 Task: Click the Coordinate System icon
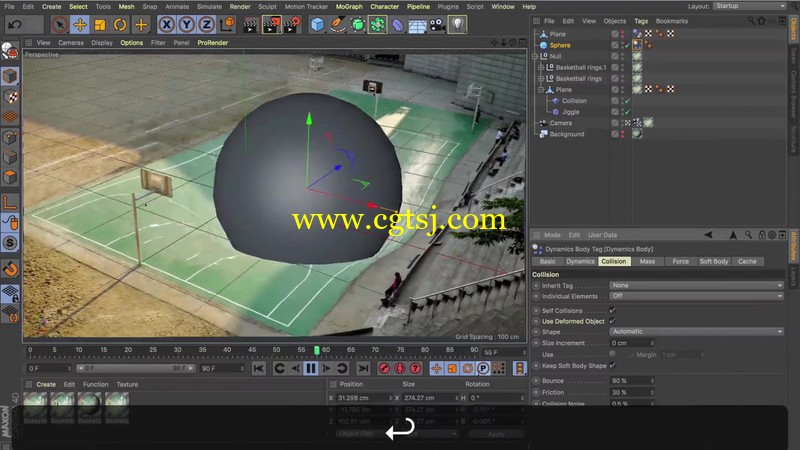tap(228, 24)
